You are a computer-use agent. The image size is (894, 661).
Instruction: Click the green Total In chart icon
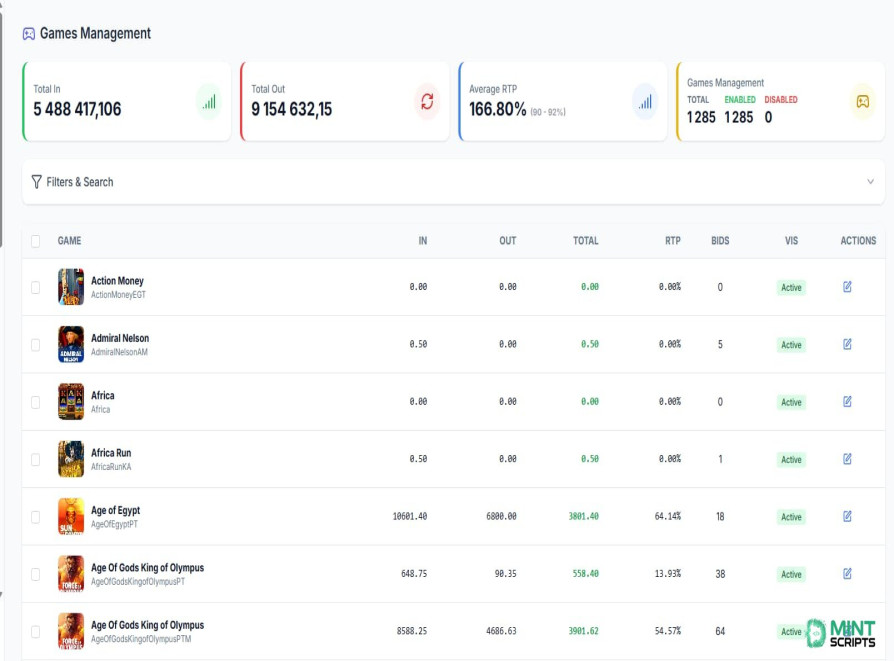pos(209,102)
